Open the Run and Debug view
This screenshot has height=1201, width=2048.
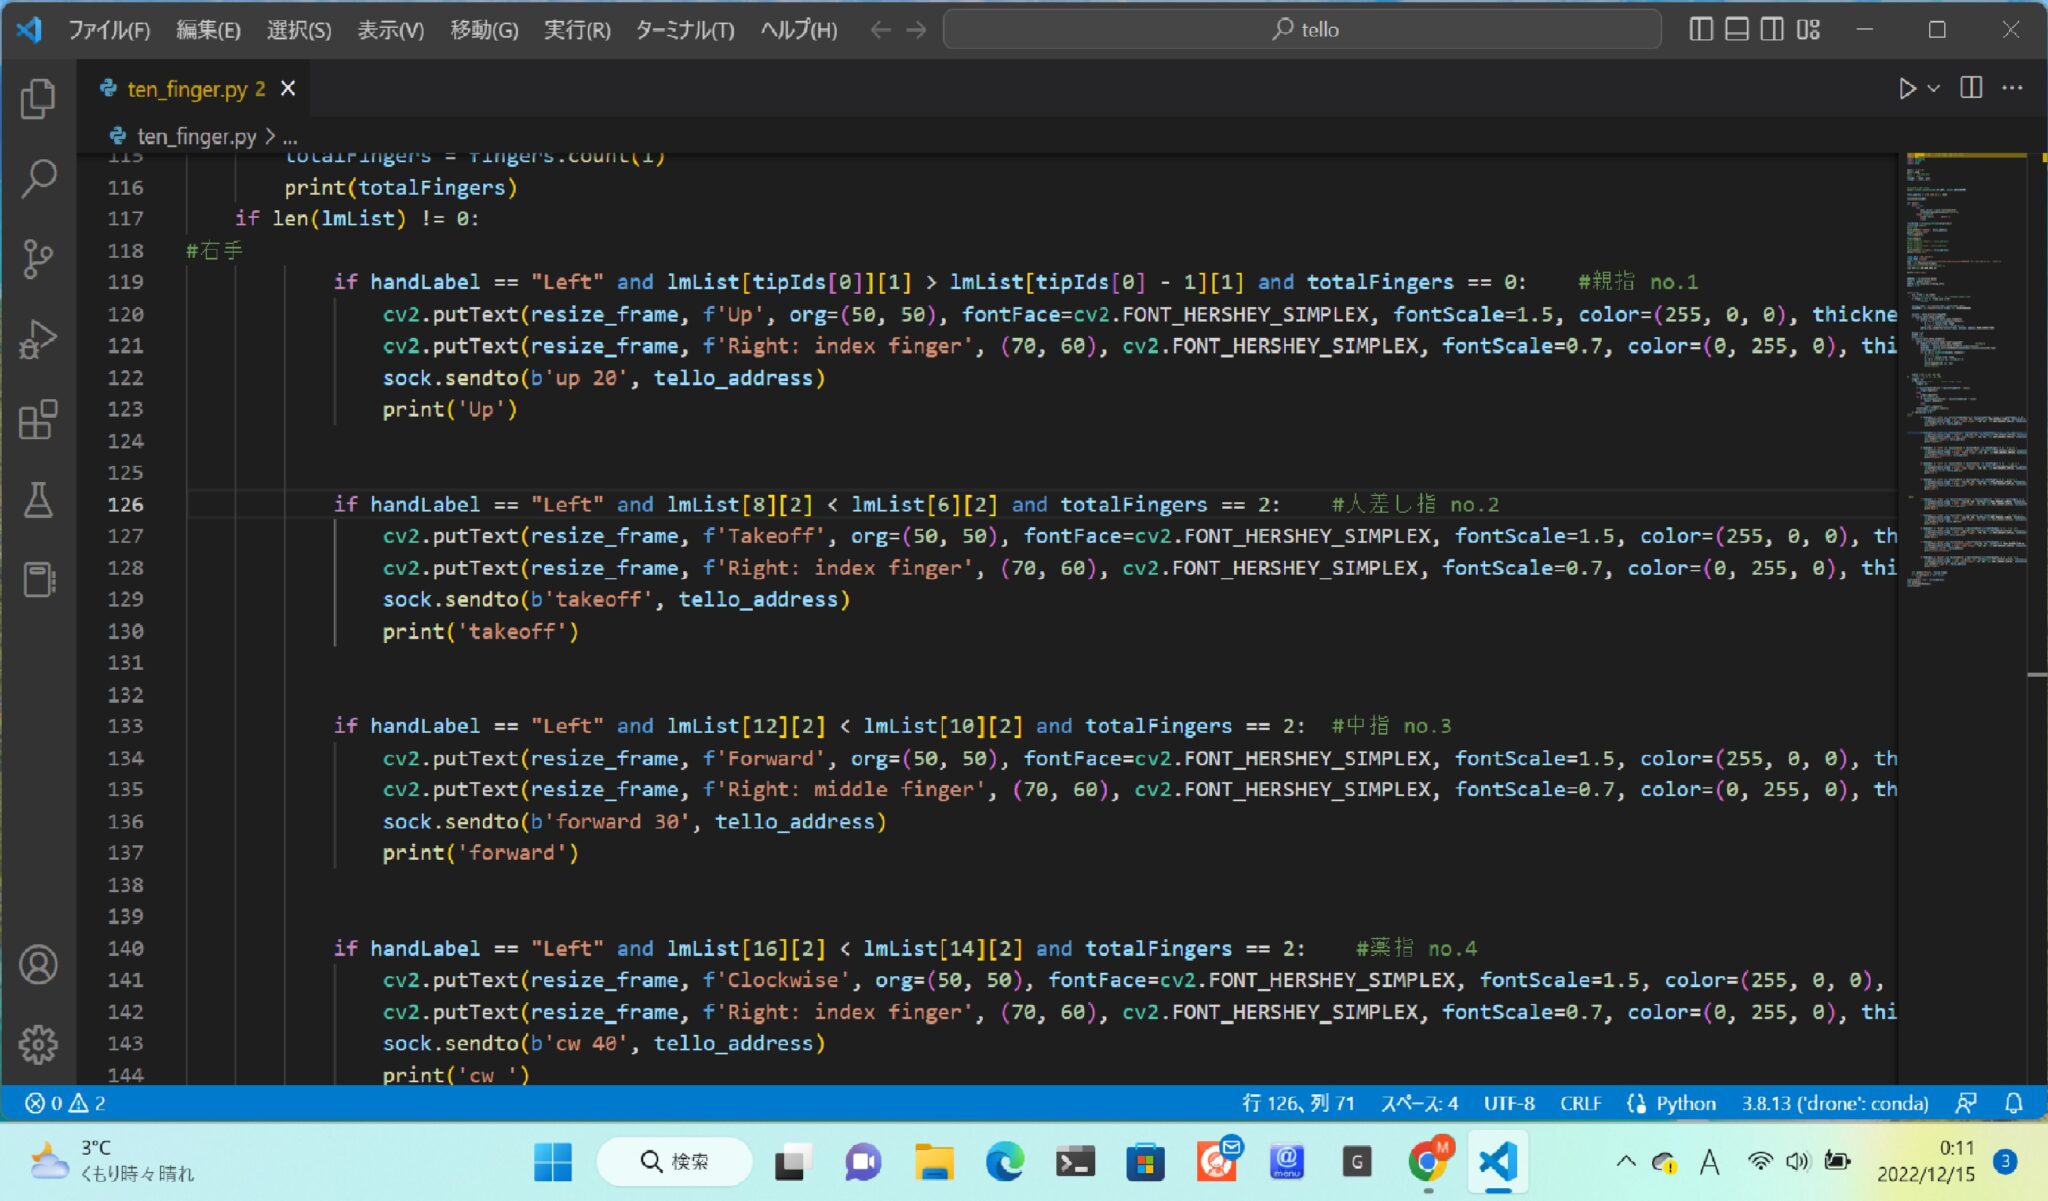coord(38,340)
